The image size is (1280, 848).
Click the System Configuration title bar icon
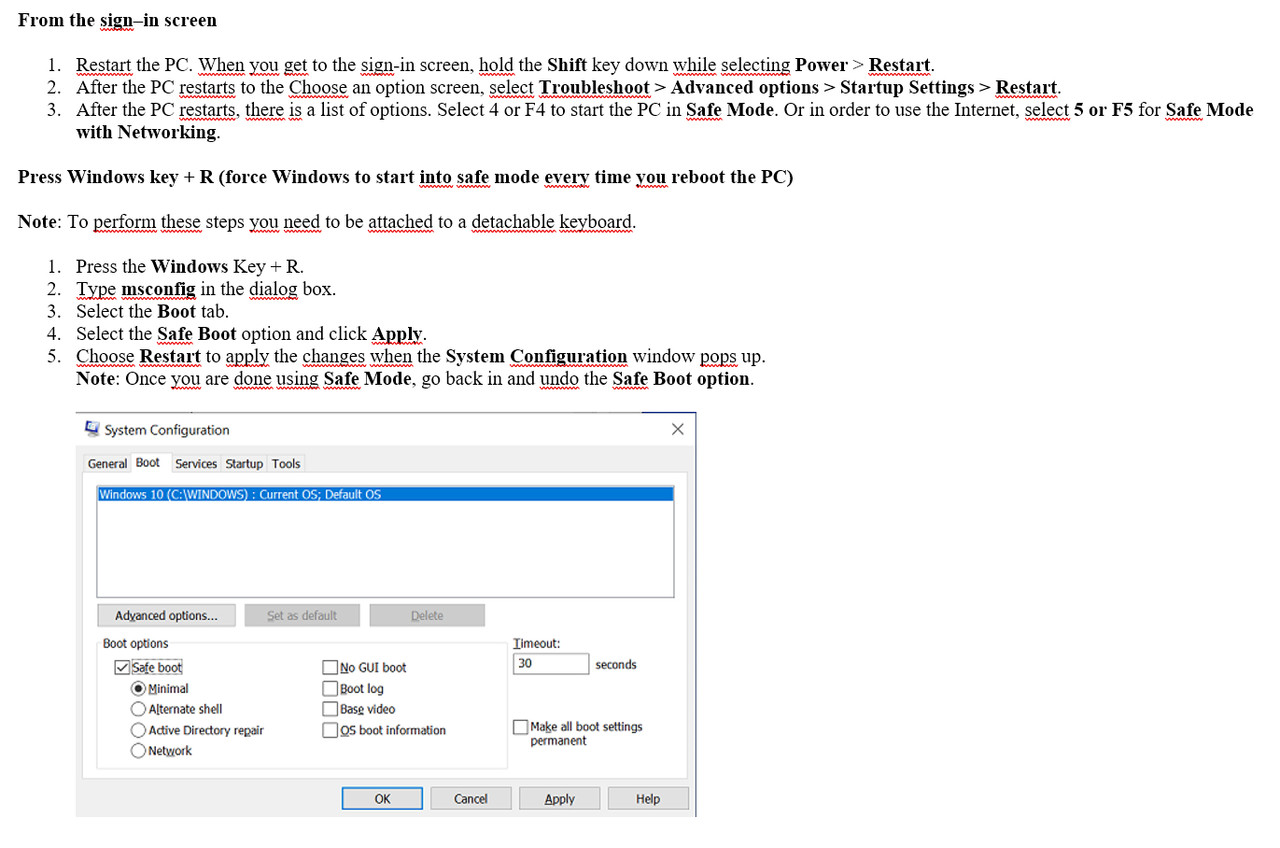tap(92, 429)
